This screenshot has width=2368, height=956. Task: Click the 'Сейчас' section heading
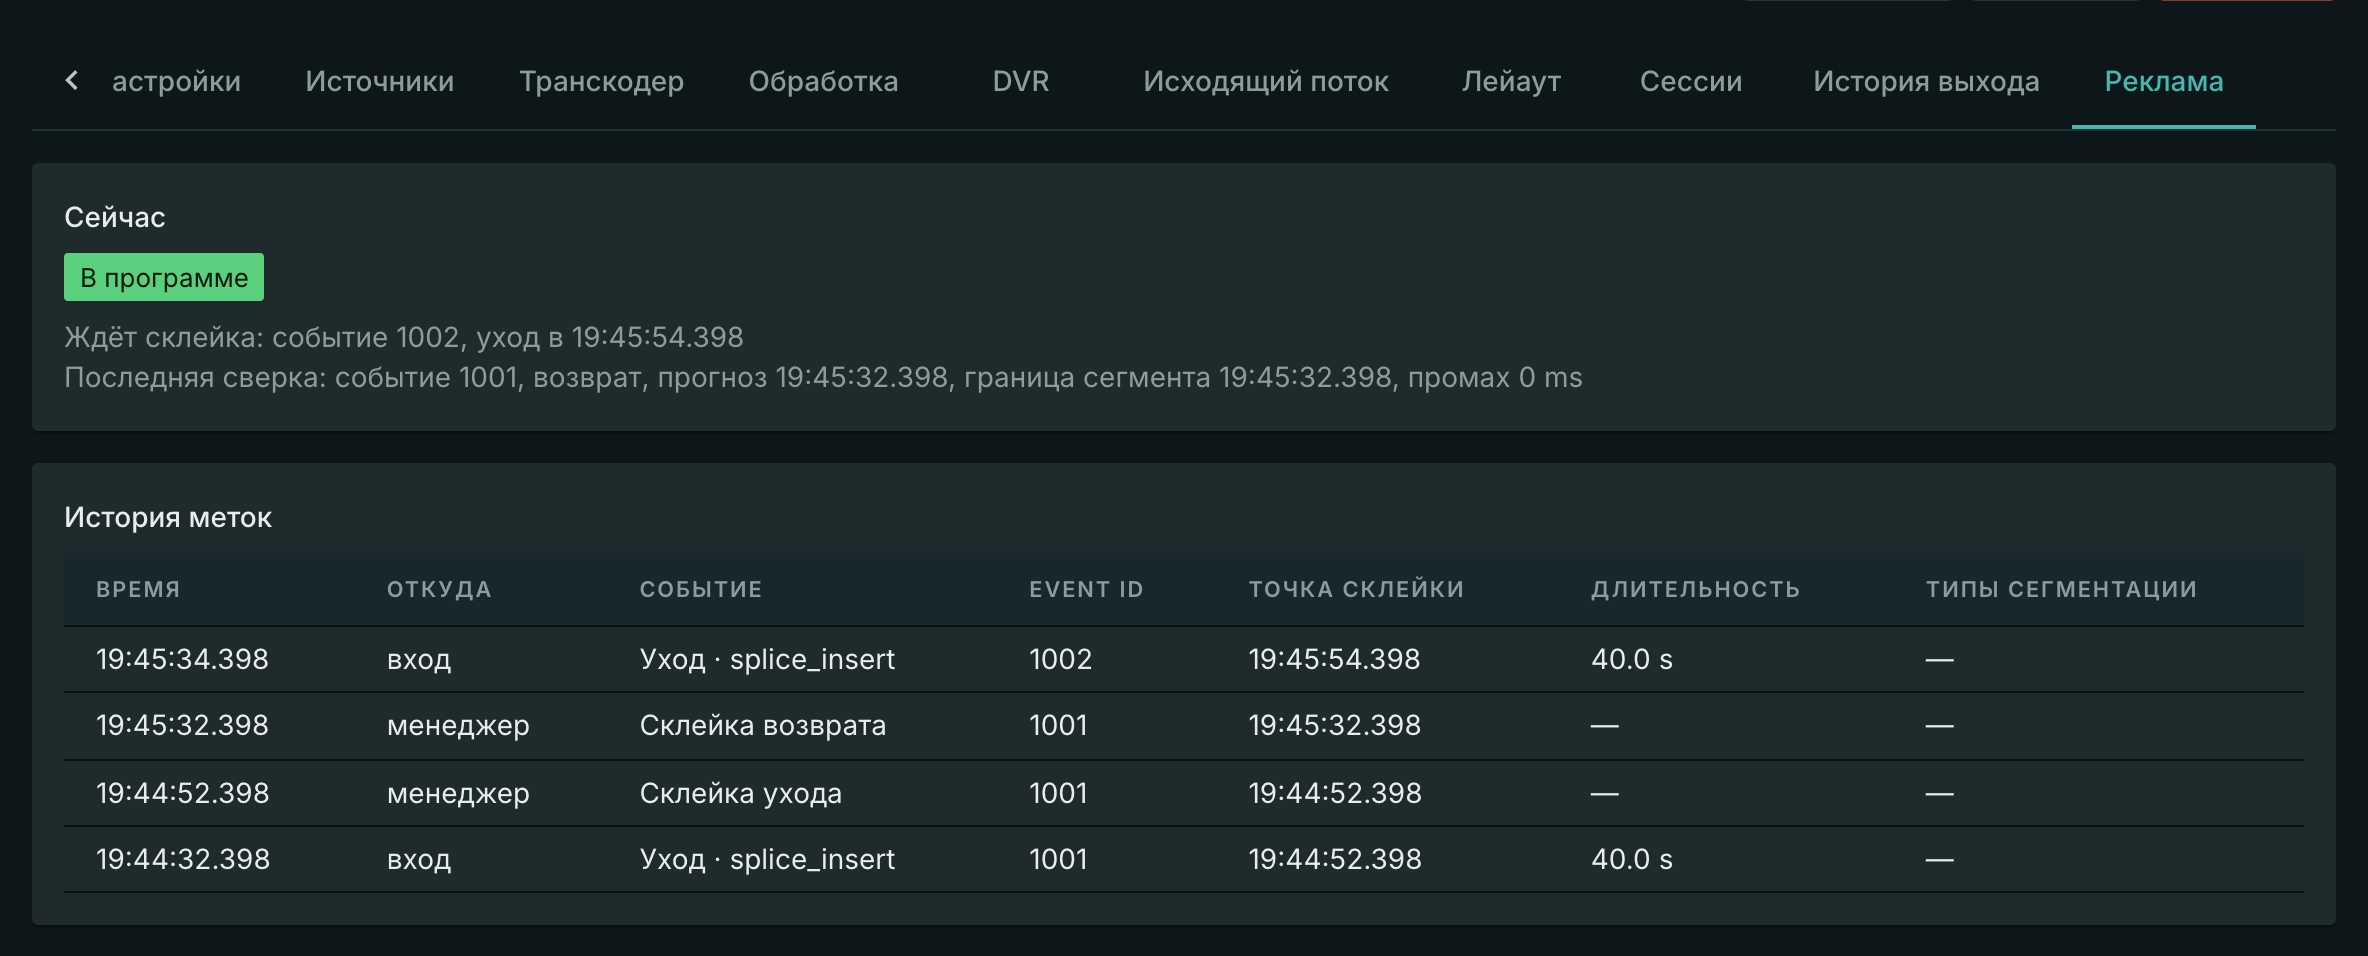[115, 217]
